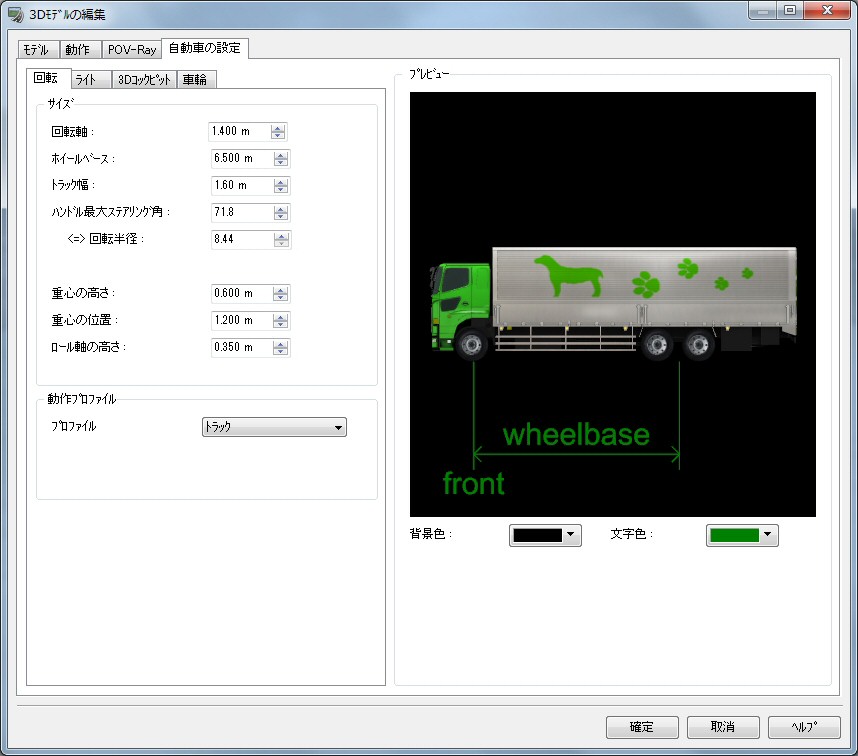
Task: Increase ハンドル最大ステアリング角 with up arrow
Action: (x=281, y=208)
